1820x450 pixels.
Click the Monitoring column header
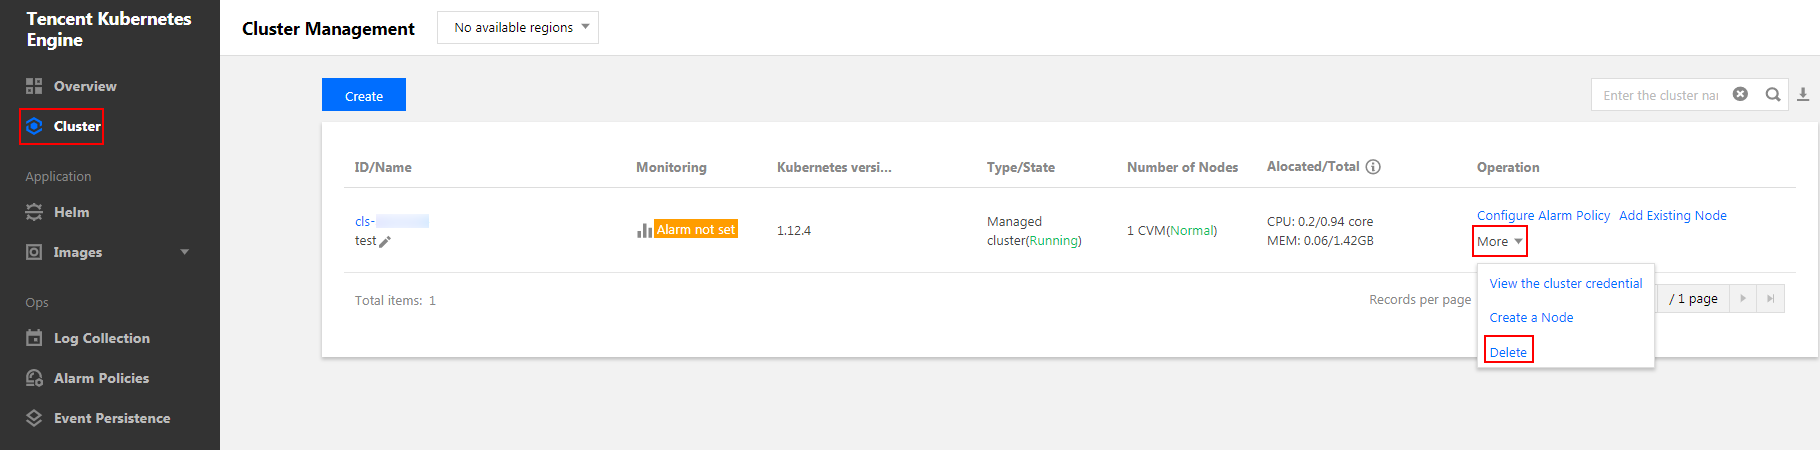671,167
